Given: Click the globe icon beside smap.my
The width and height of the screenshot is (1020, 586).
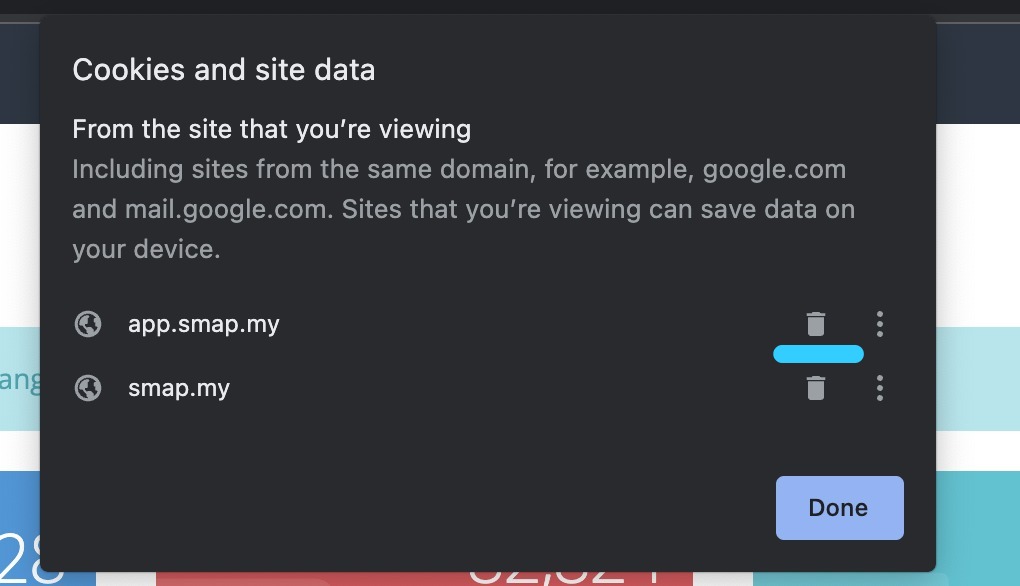Looking at the screenshot, I should point(88,388).
